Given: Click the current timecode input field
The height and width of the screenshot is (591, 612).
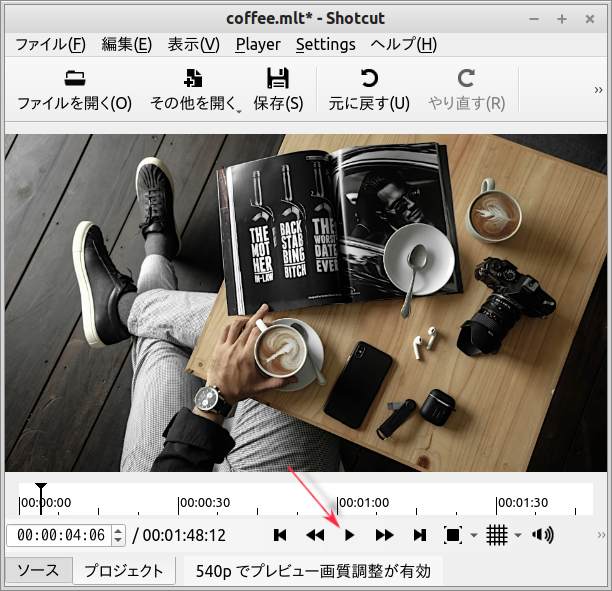Looking at the screenshot, I should (x=58, y=535).
